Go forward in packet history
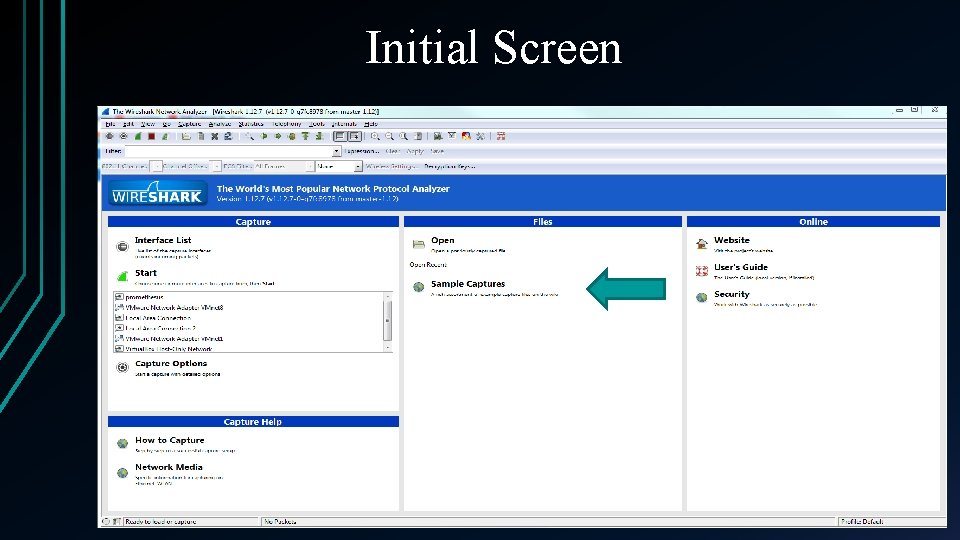This screenshot has height=540, width=960. (x=277, y=137)
